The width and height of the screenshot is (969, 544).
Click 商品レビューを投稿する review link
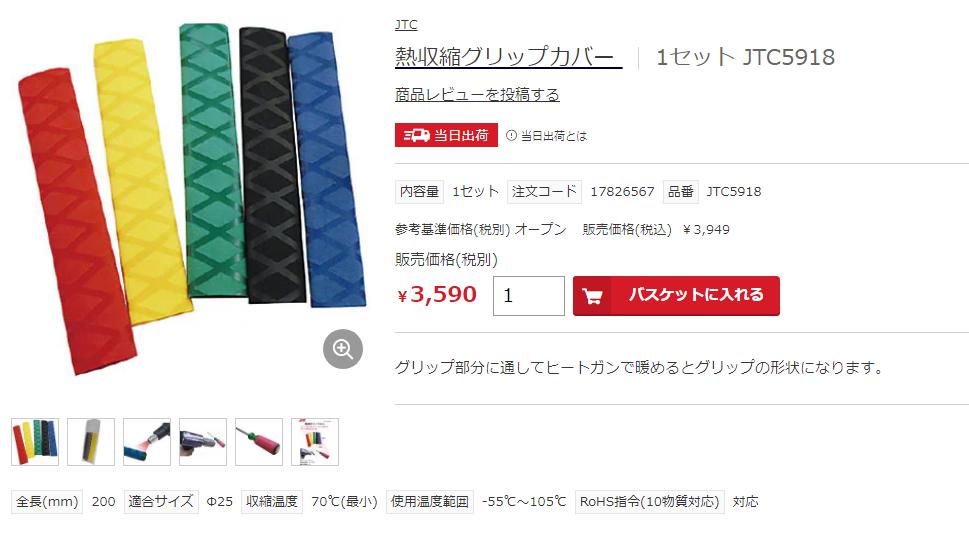coord(477,95)
